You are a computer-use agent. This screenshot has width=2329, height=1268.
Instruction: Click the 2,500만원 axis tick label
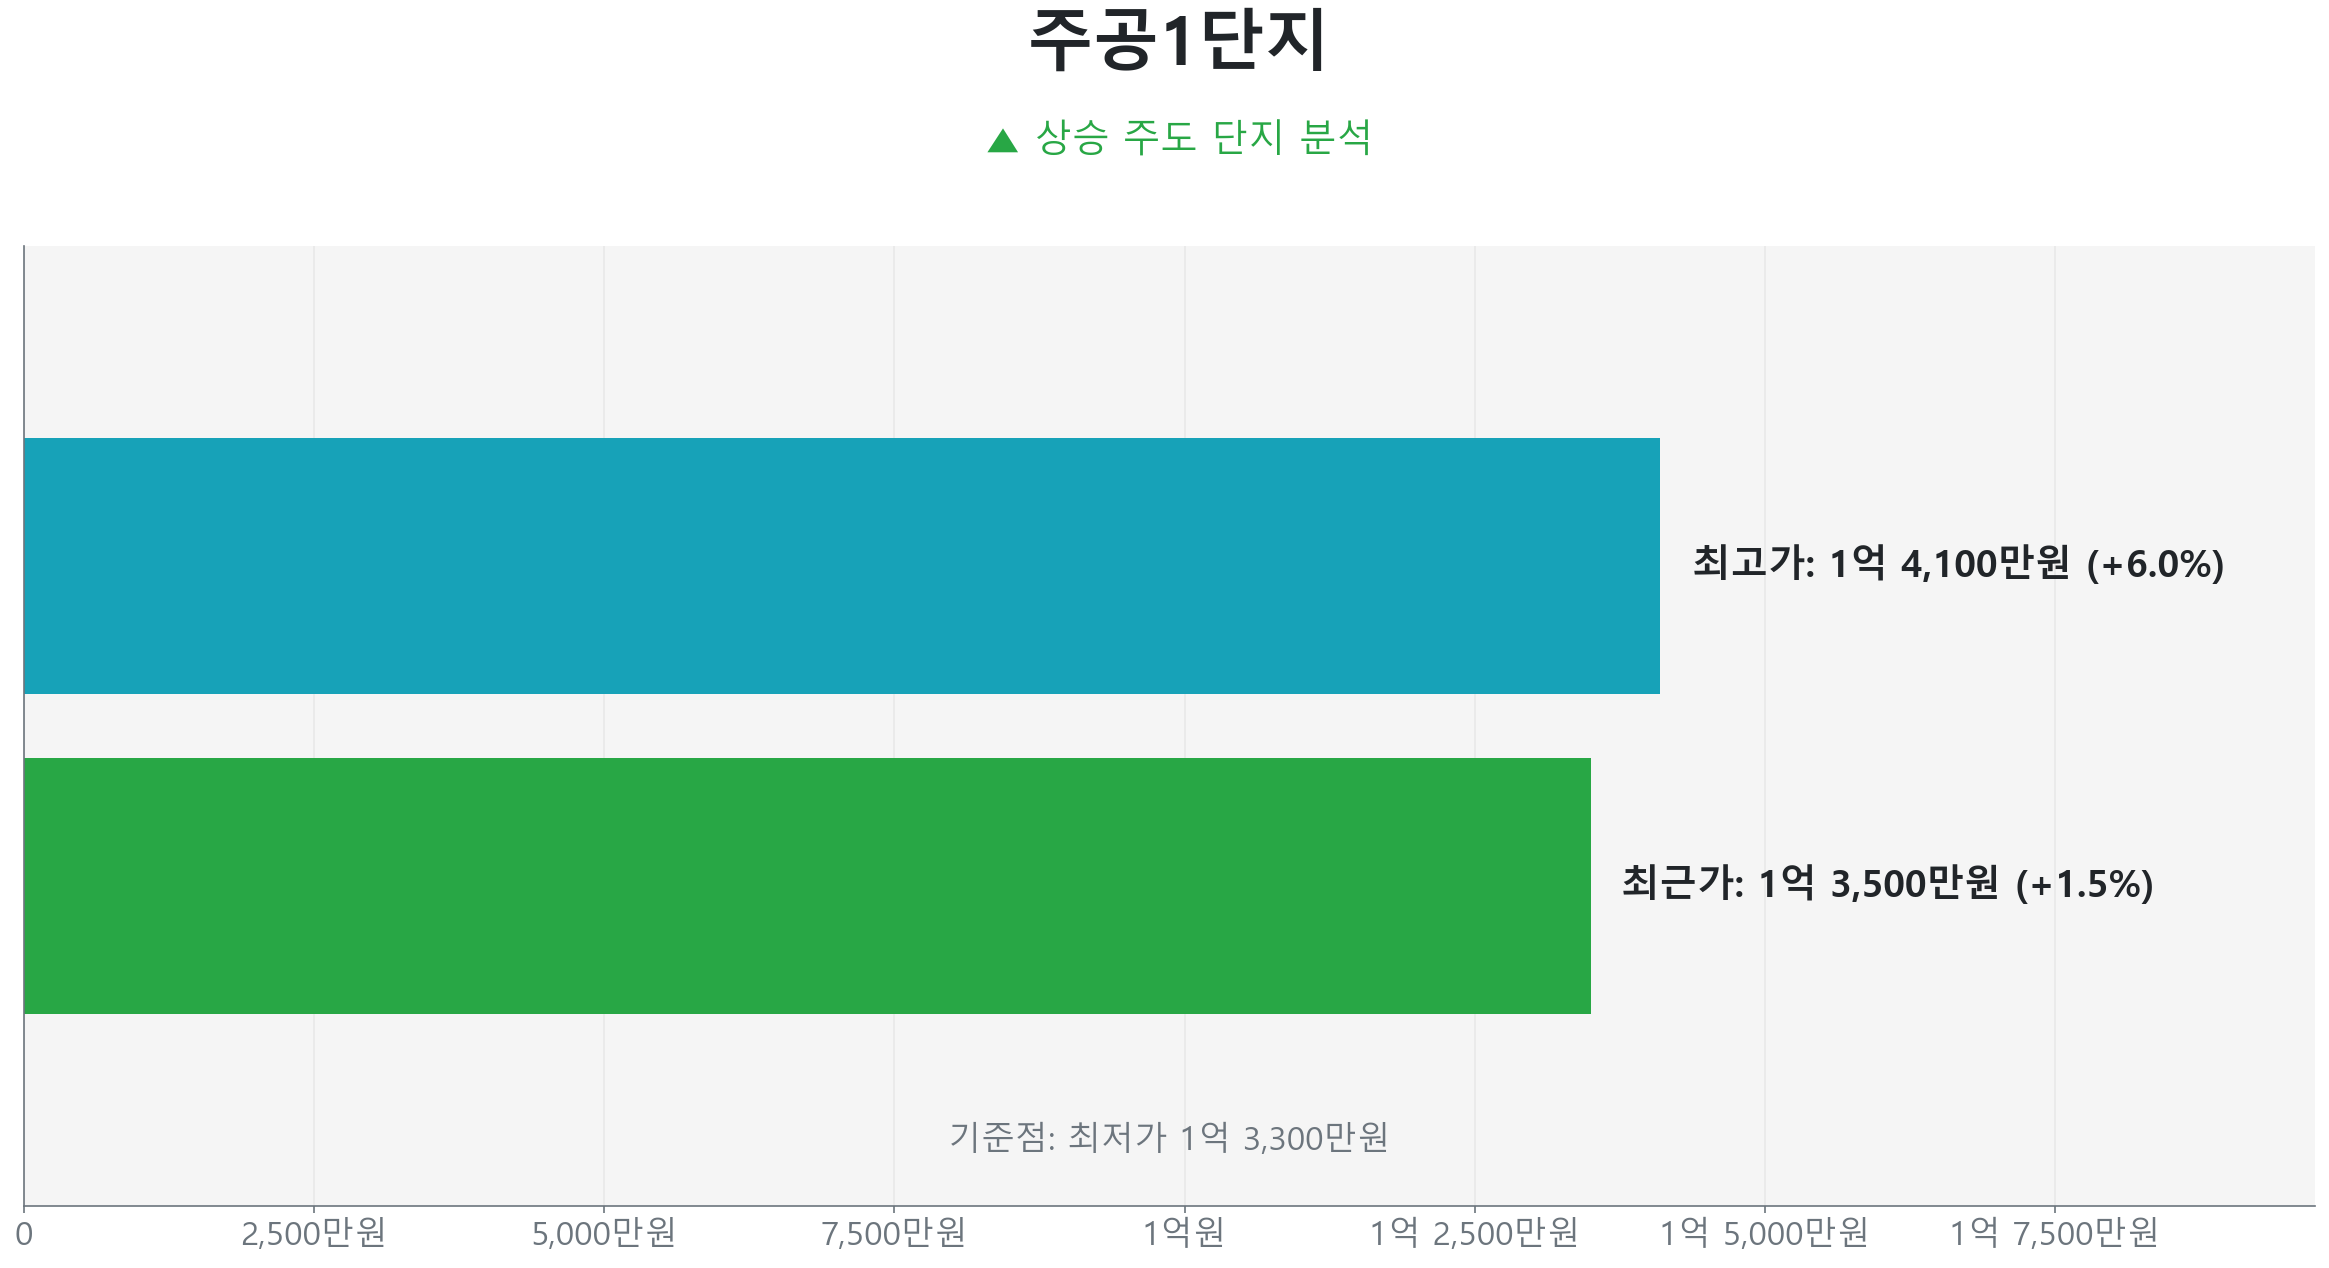click(313, 1234)
